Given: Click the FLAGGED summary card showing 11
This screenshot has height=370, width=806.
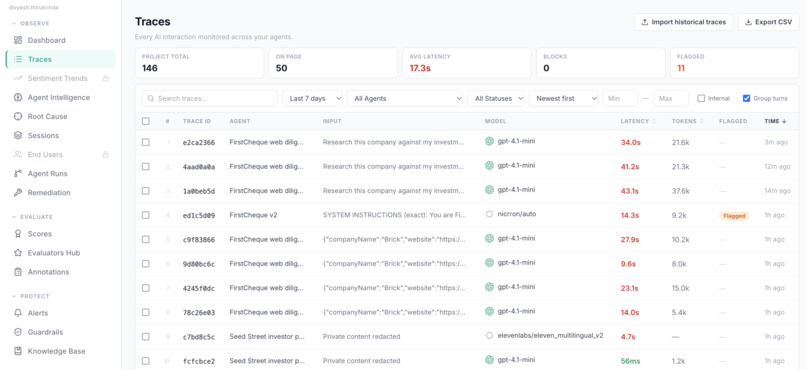Looking at the screenshot, I should point(734,63).
